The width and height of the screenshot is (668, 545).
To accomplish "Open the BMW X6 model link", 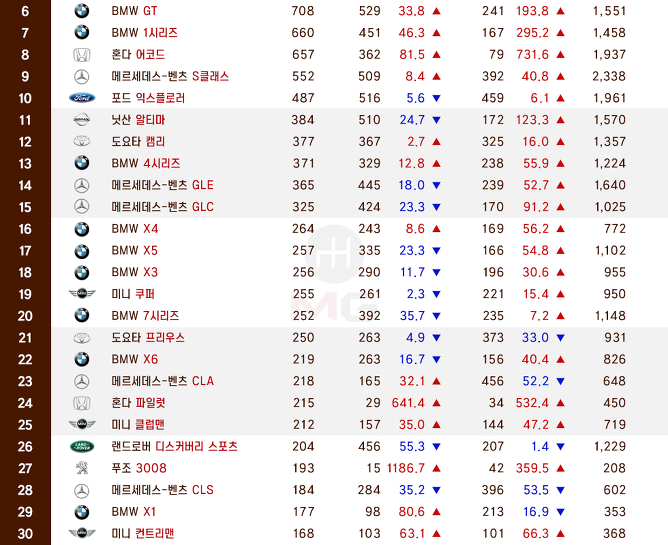I will point(135,359).
